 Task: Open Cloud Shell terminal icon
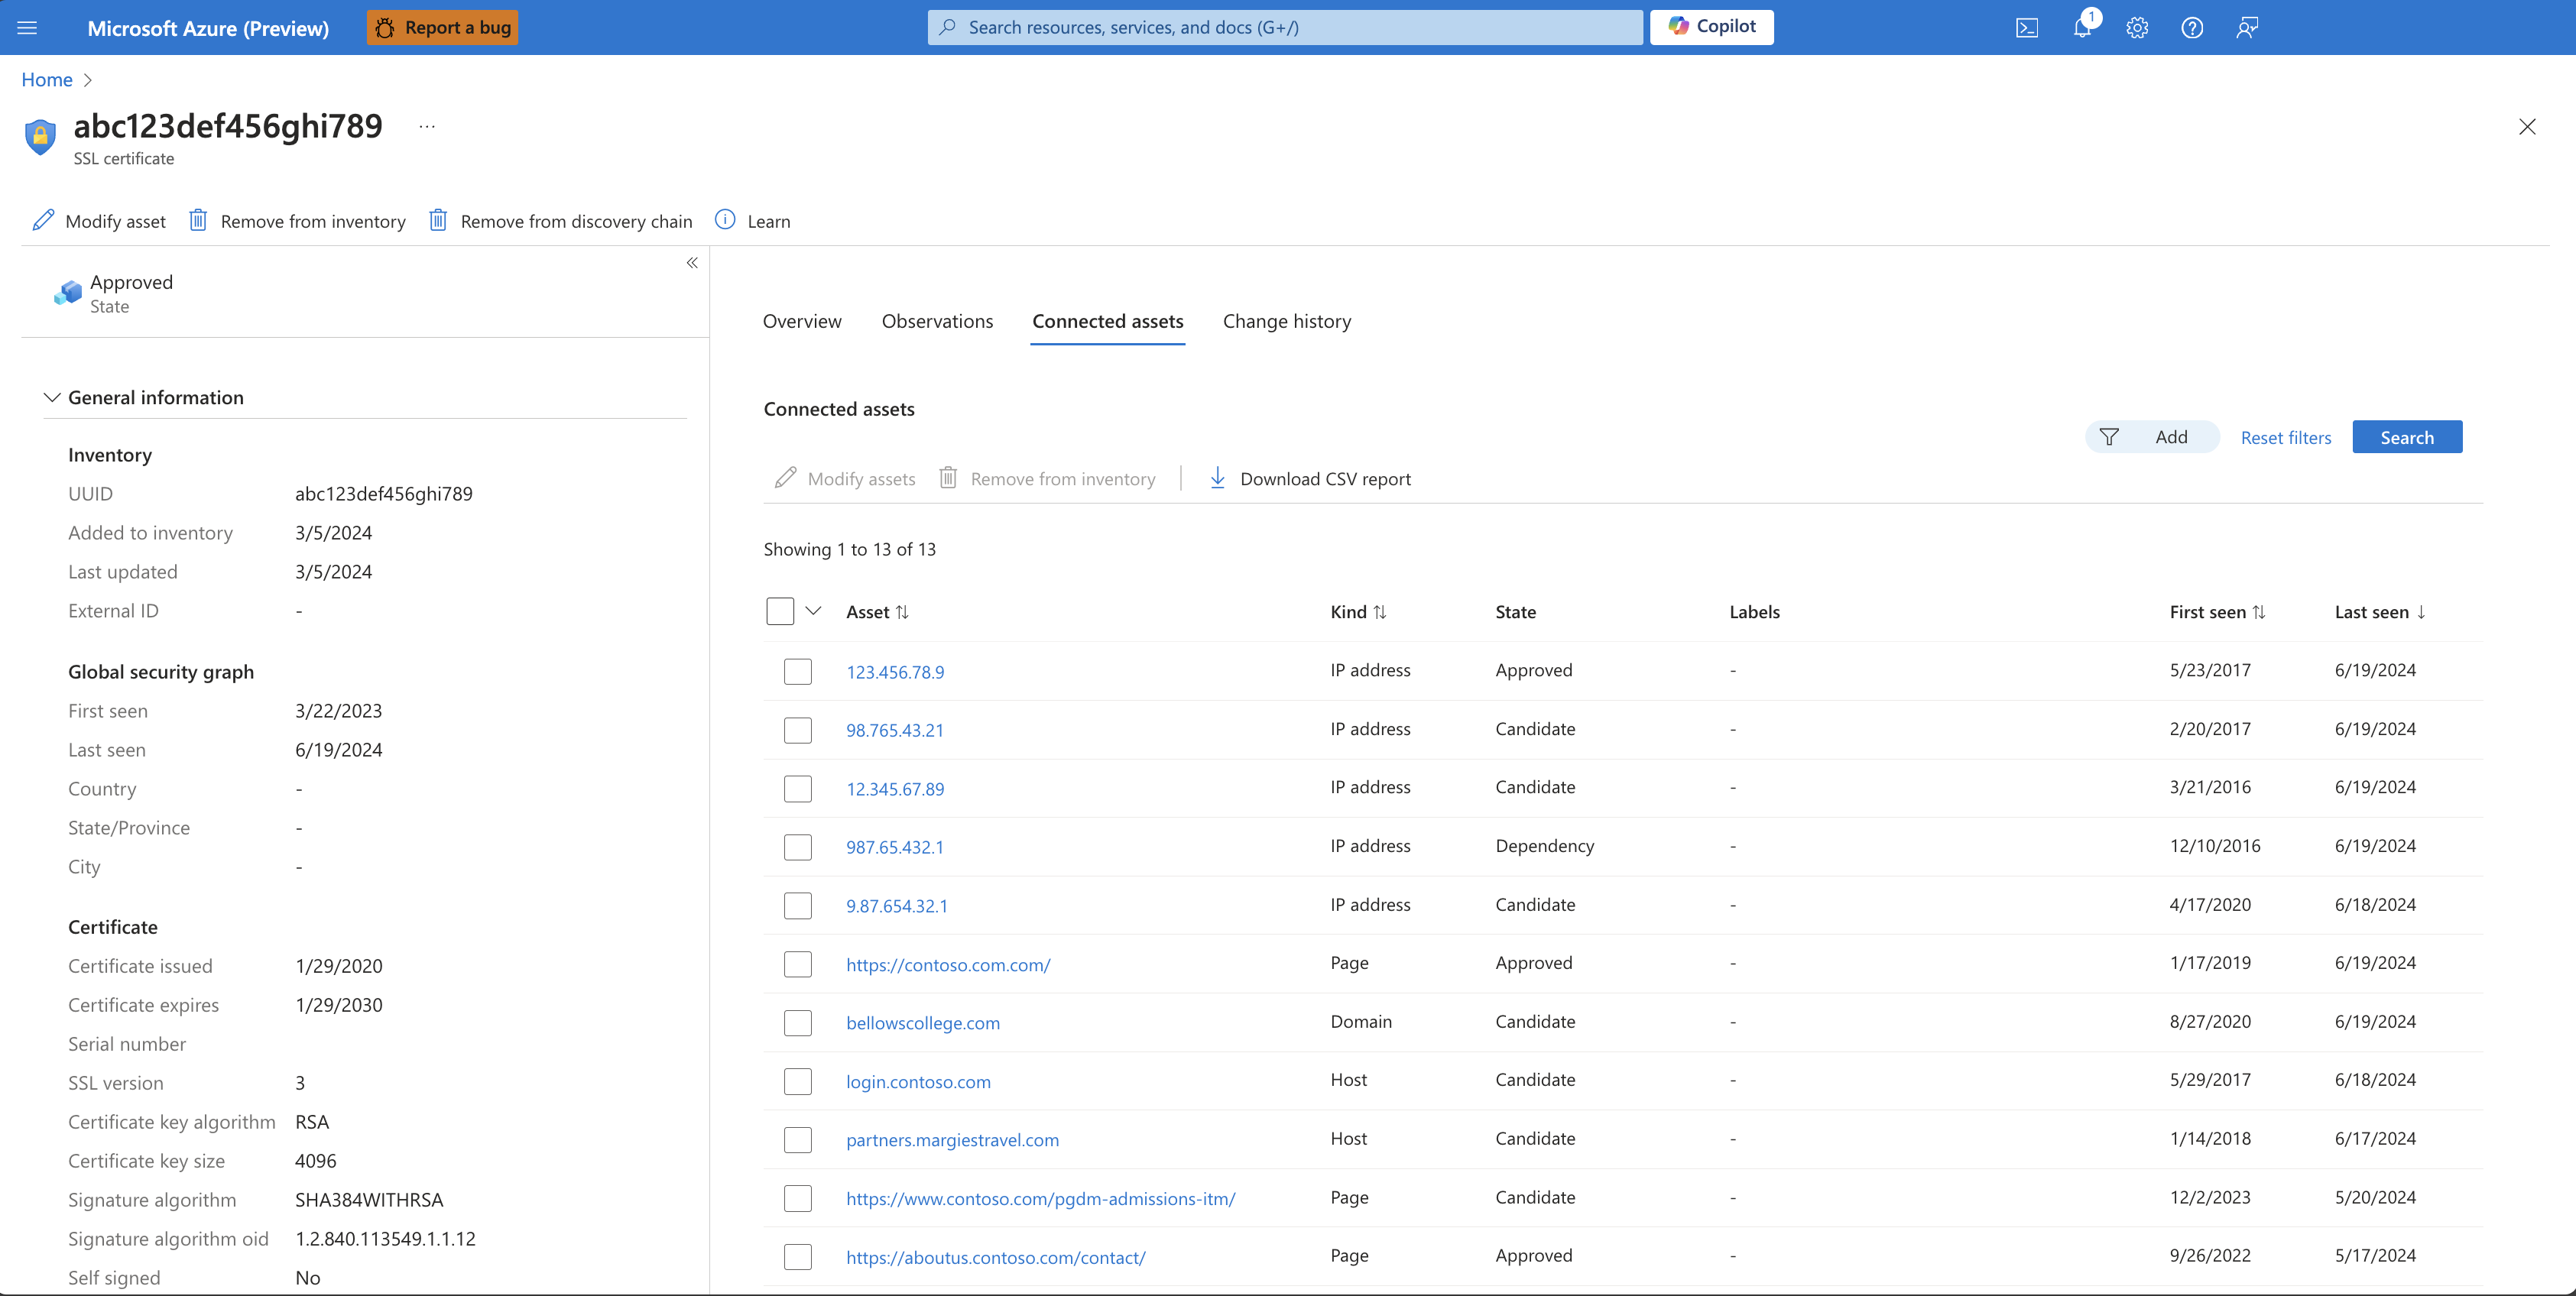pyautogui.click(x=2027, y=28)
